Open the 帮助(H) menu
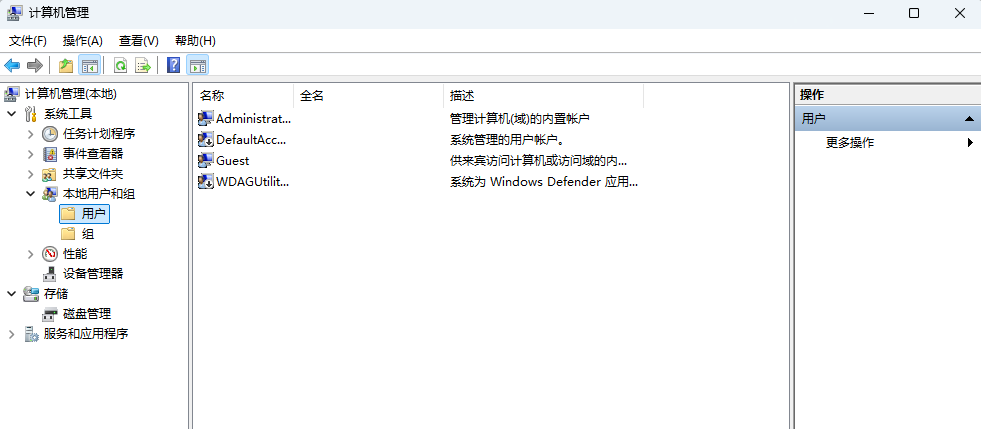The width and height of the screenshot is (981, 429). point(195,41)
